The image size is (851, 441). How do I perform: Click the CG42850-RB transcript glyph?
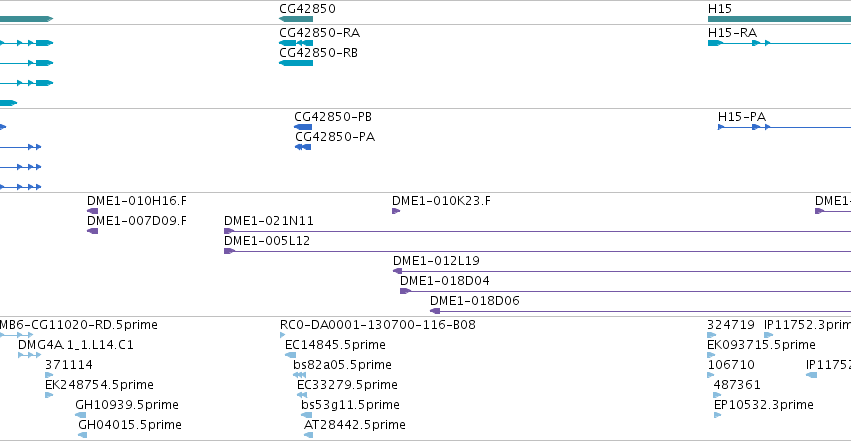point(296,63)
